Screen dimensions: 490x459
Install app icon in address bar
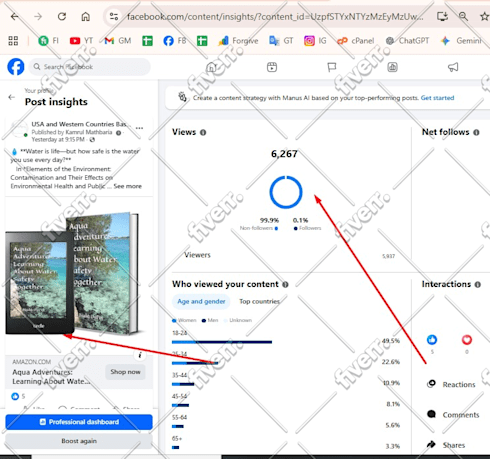point(442,16)
